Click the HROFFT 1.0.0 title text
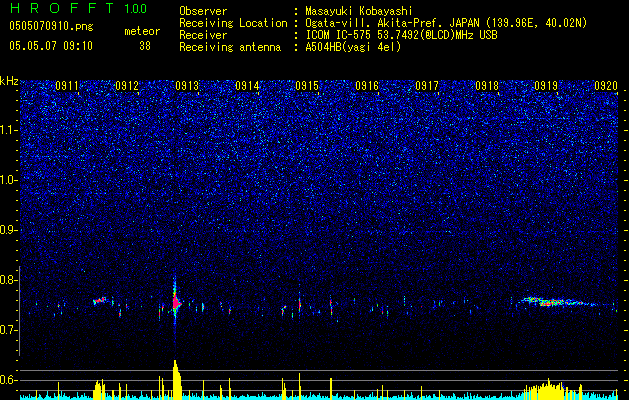Screen dimensions: 629x400 79,8
